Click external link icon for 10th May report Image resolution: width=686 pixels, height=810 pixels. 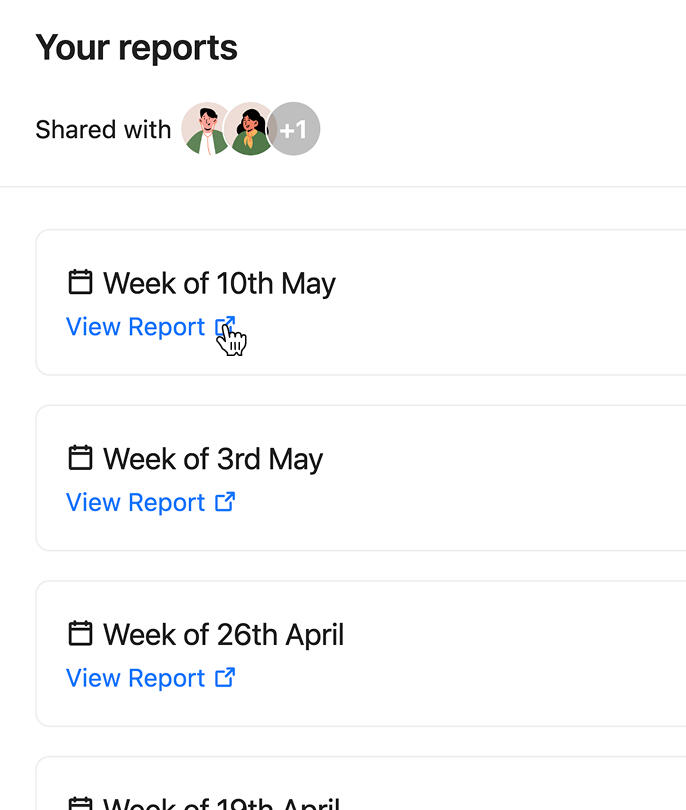pos(226,327)
